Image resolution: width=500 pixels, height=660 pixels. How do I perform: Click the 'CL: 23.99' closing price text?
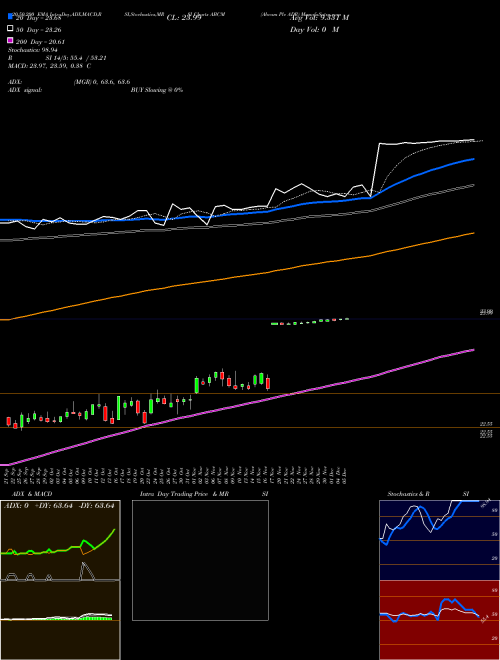coord(184,18)
